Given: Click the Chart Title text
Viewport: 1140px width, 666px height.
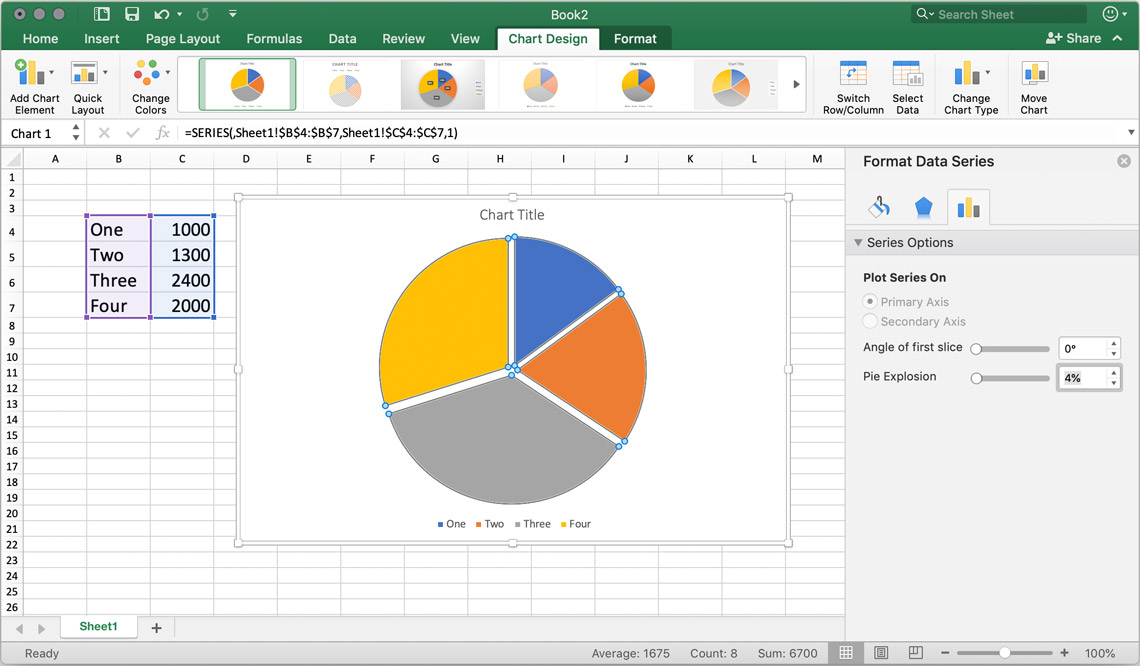Looking at the screenshot, I should coord(512,214).
